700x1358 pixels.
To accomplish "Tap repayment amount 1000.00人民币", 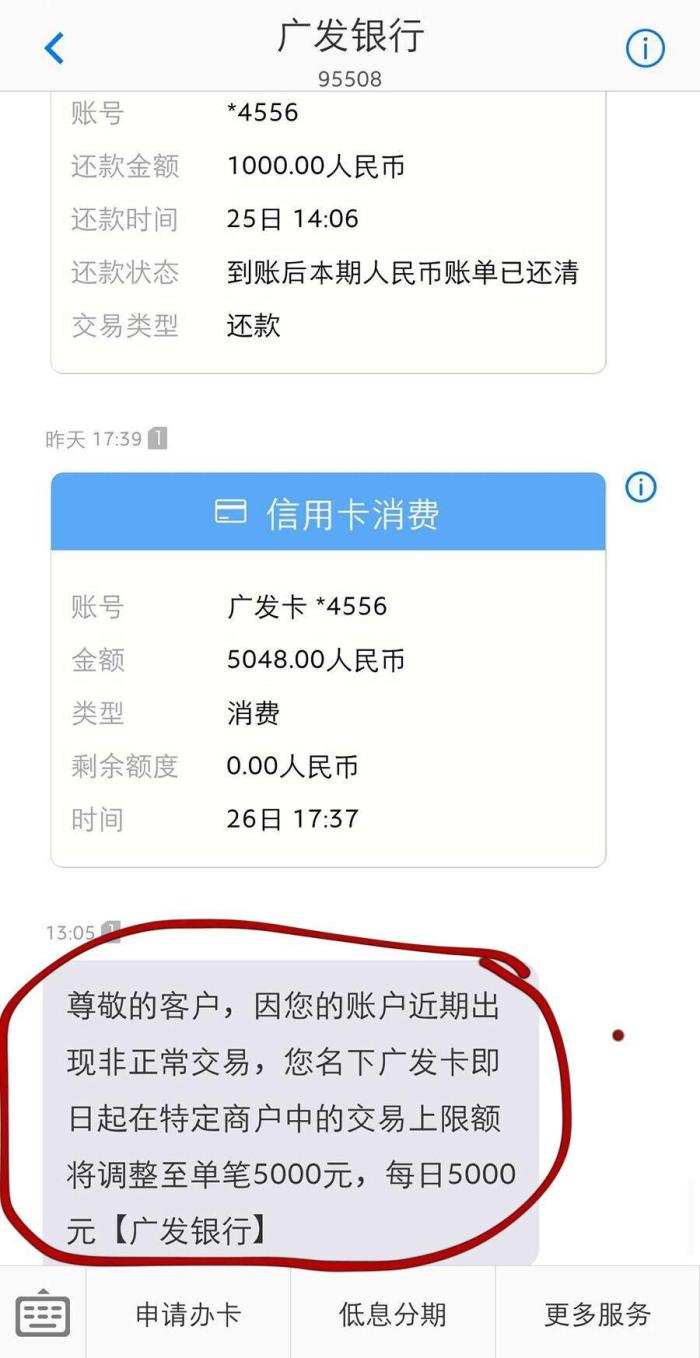I will (x=316, y=166).
